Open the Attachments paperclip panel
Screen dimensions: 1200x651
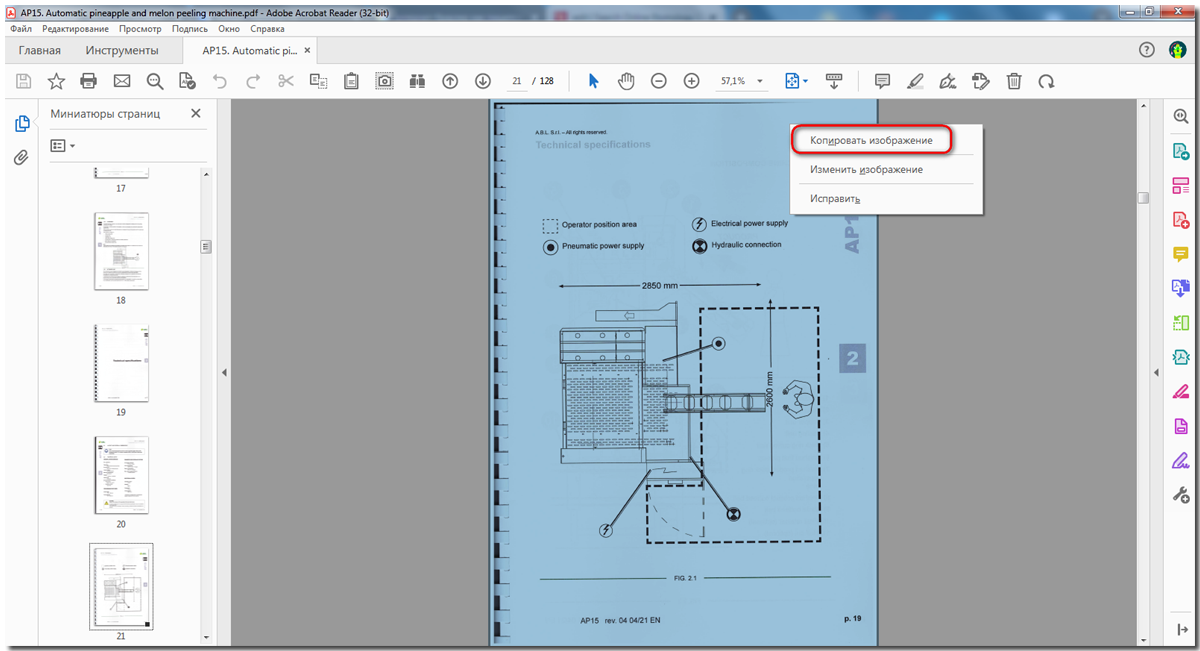21,158
